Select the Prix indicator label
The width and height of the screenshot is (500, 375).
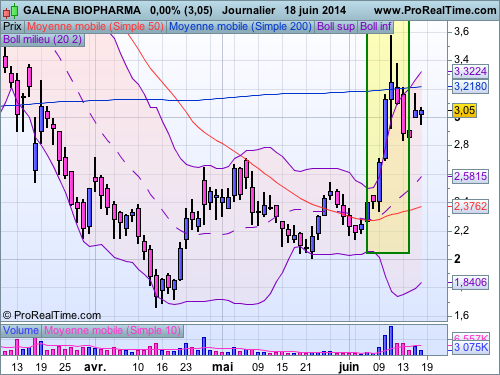pos(12,26)
